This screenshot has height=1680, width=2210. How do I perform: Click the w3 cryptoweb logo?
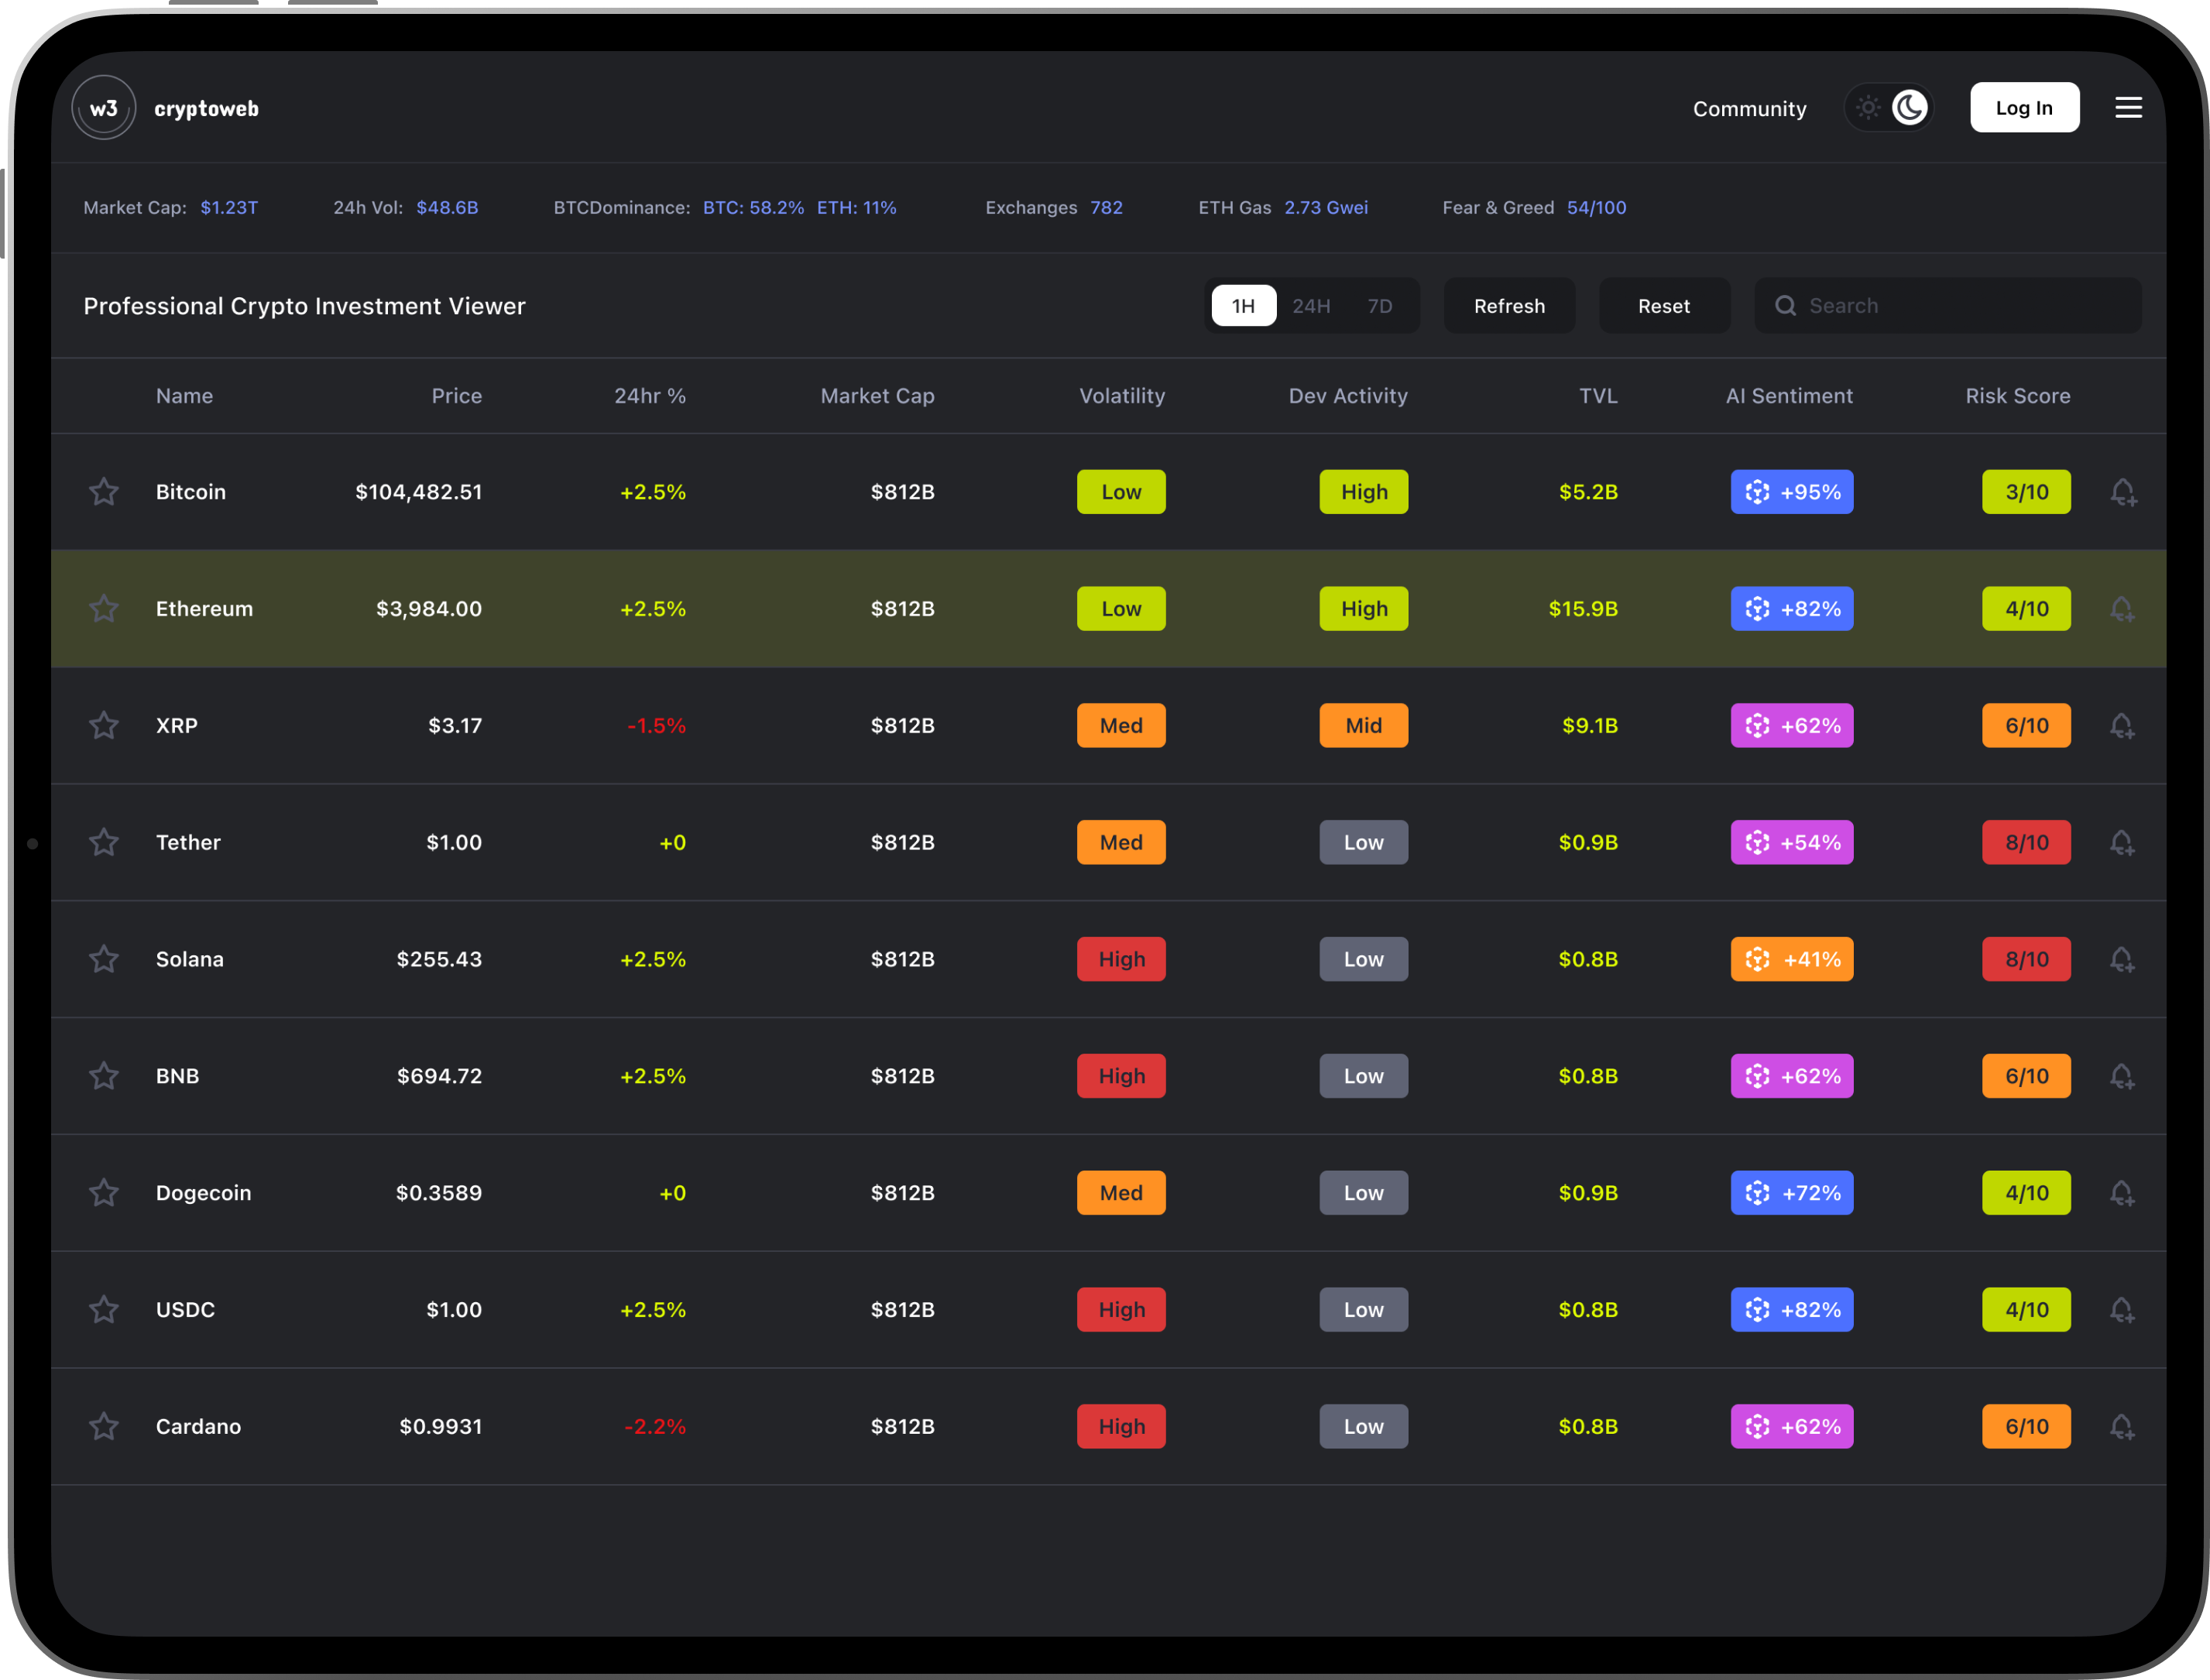pos(104,108)
